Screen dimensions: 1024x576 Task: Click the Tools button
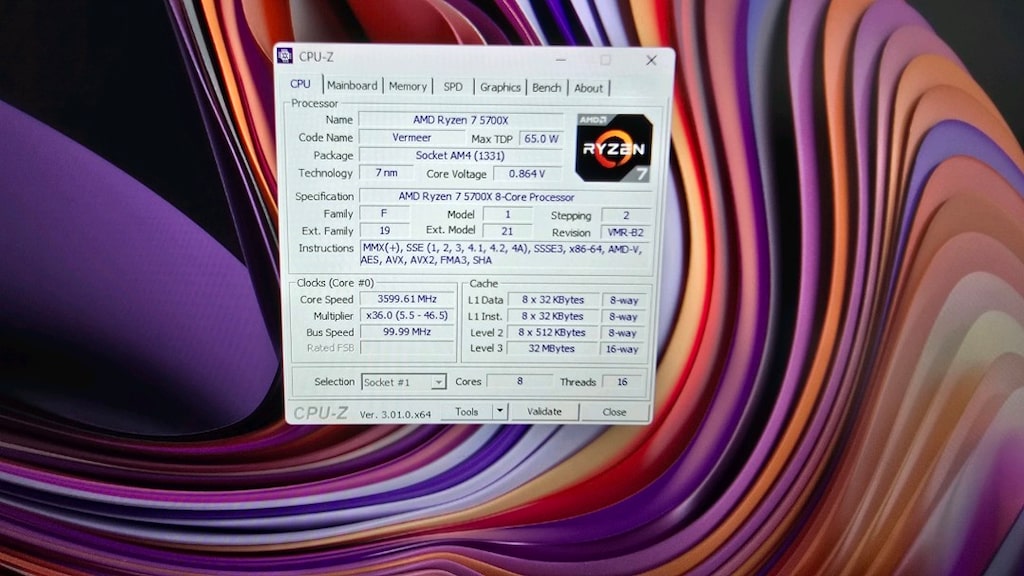point(466,411)
